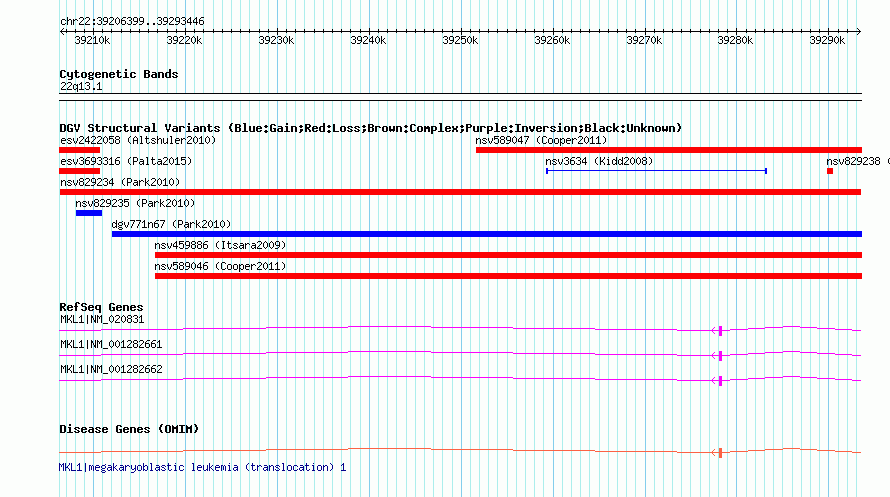Click the nsv3634 (Kidd2008) label
This screenshot has height=497, width=890.
[599, 161]
